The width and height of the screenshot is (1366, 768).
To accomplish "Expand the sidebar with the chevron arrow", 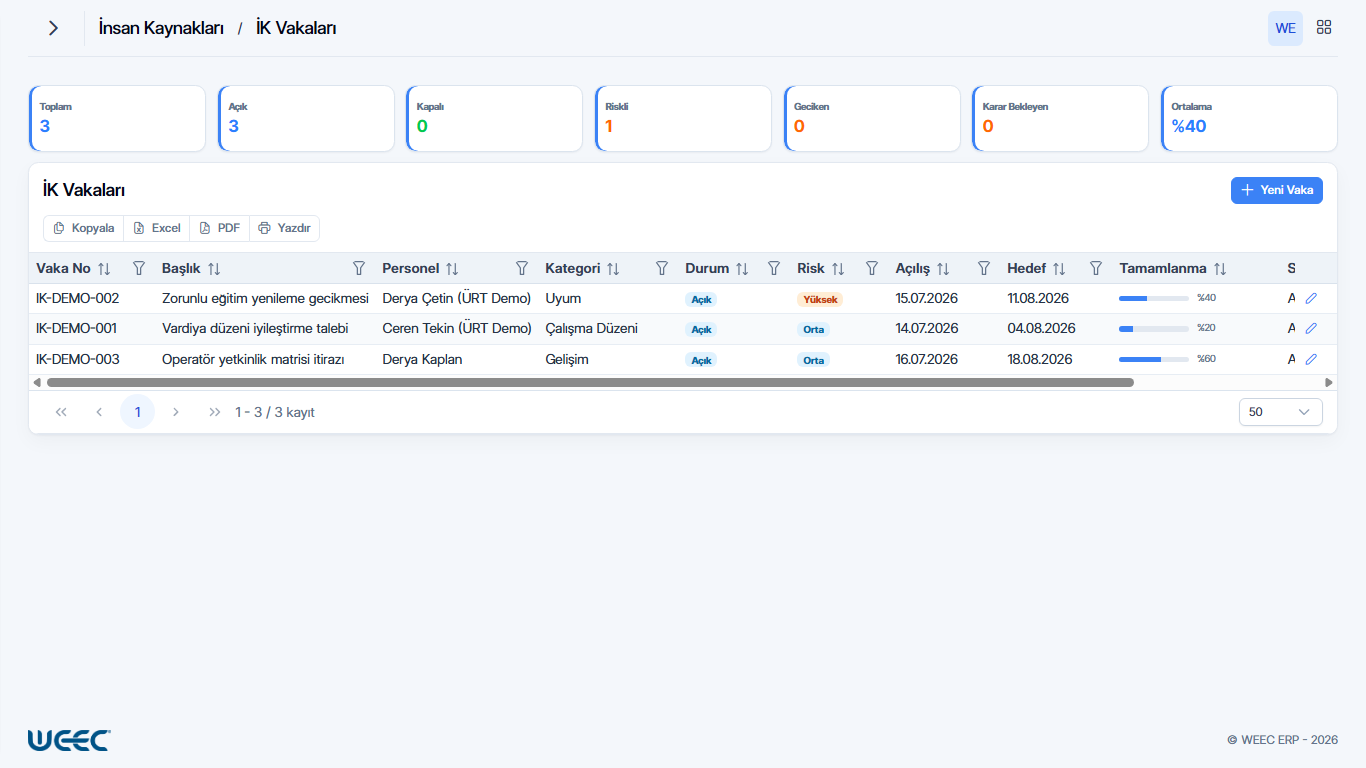I will pos(53,28).
